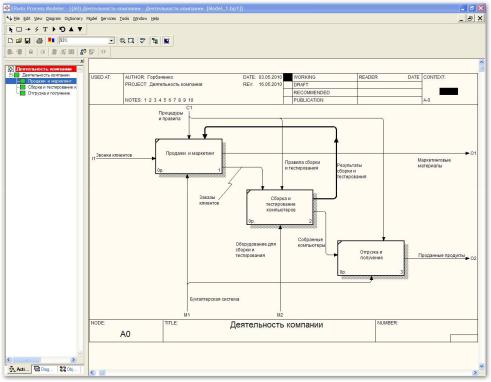491x382 pixels.
Task: Go to the parent diagram with up triangle
Action: tap(71, 29)
